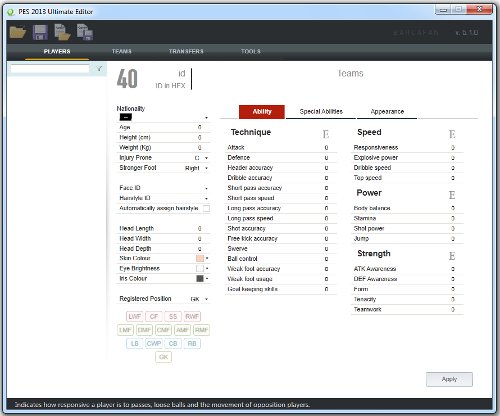Image resolution: width=500 pixels, height=416 pixels.
Task: Select the Appearance tab
Action: click(387, 112)
